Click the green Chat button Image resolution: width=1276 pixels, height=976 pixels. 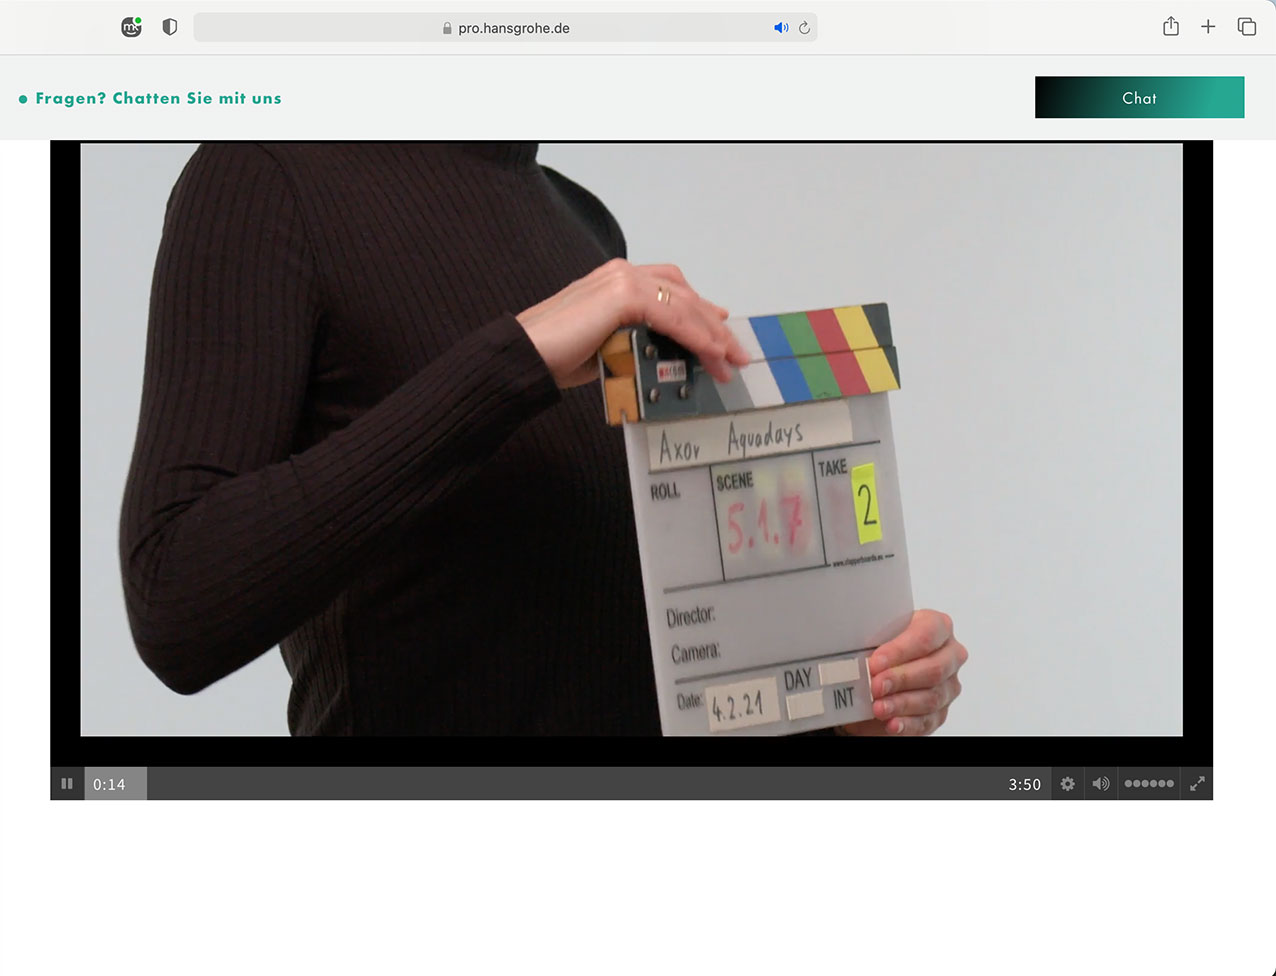coord(1139,98)
